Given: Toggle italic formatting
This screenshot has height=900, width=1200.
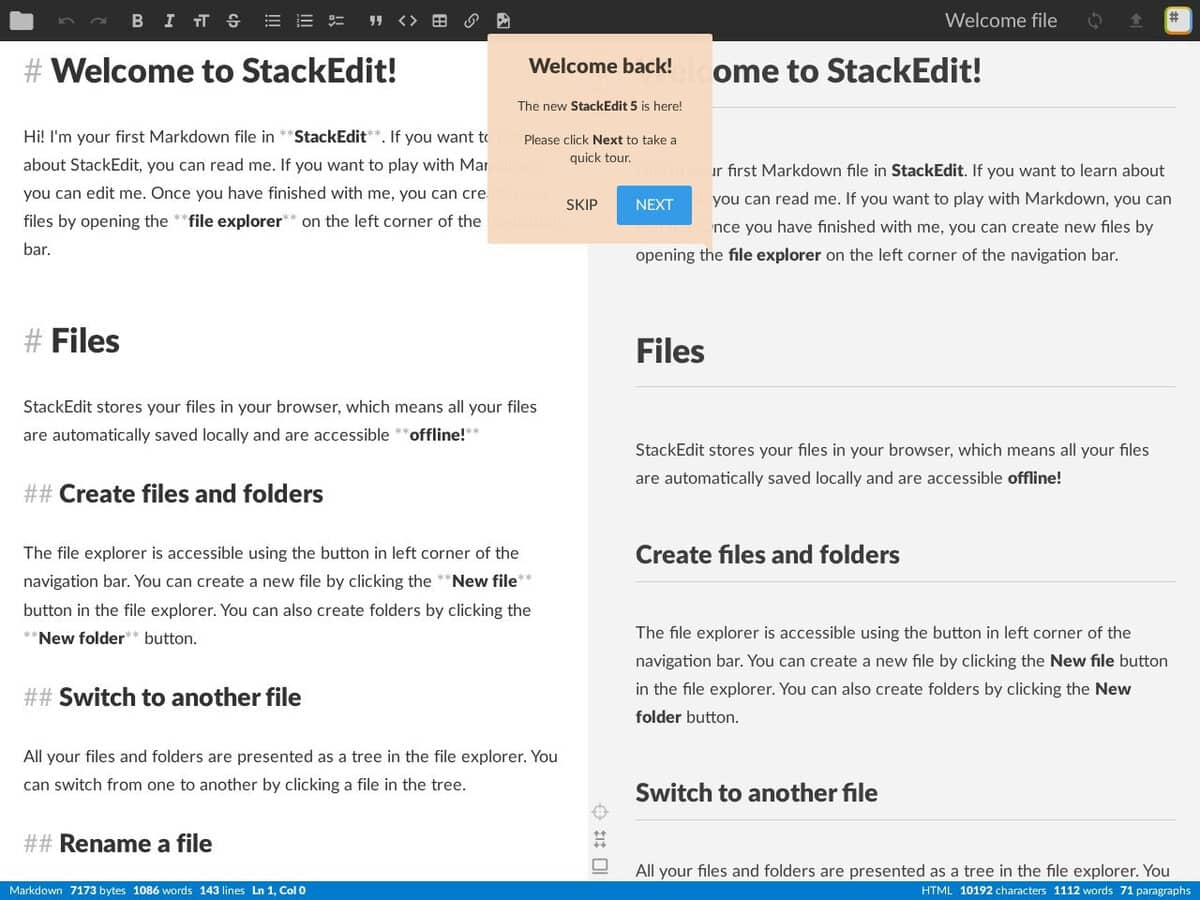Looking at the screenshot, I should [169, 20].
